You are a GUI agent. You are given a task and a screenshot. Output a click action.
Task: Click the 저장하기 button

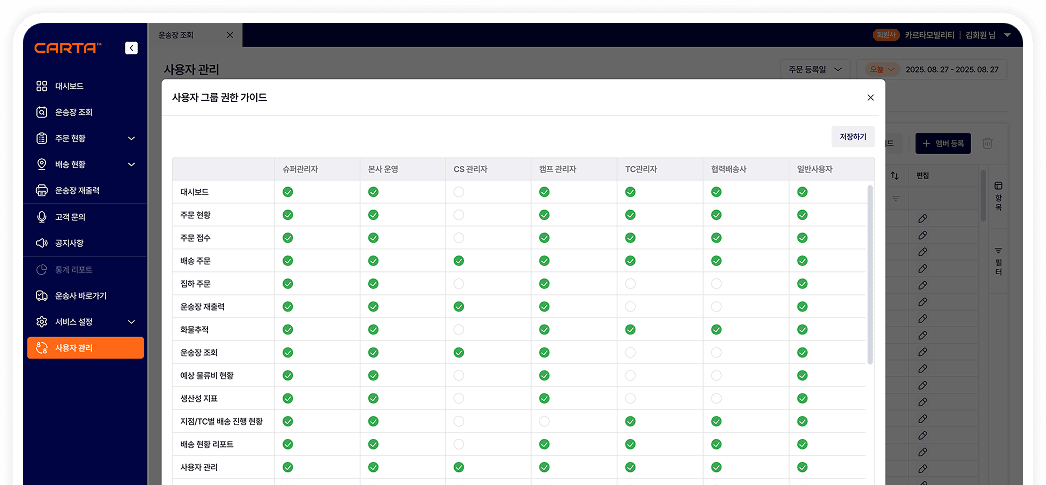tap(853, 136)
